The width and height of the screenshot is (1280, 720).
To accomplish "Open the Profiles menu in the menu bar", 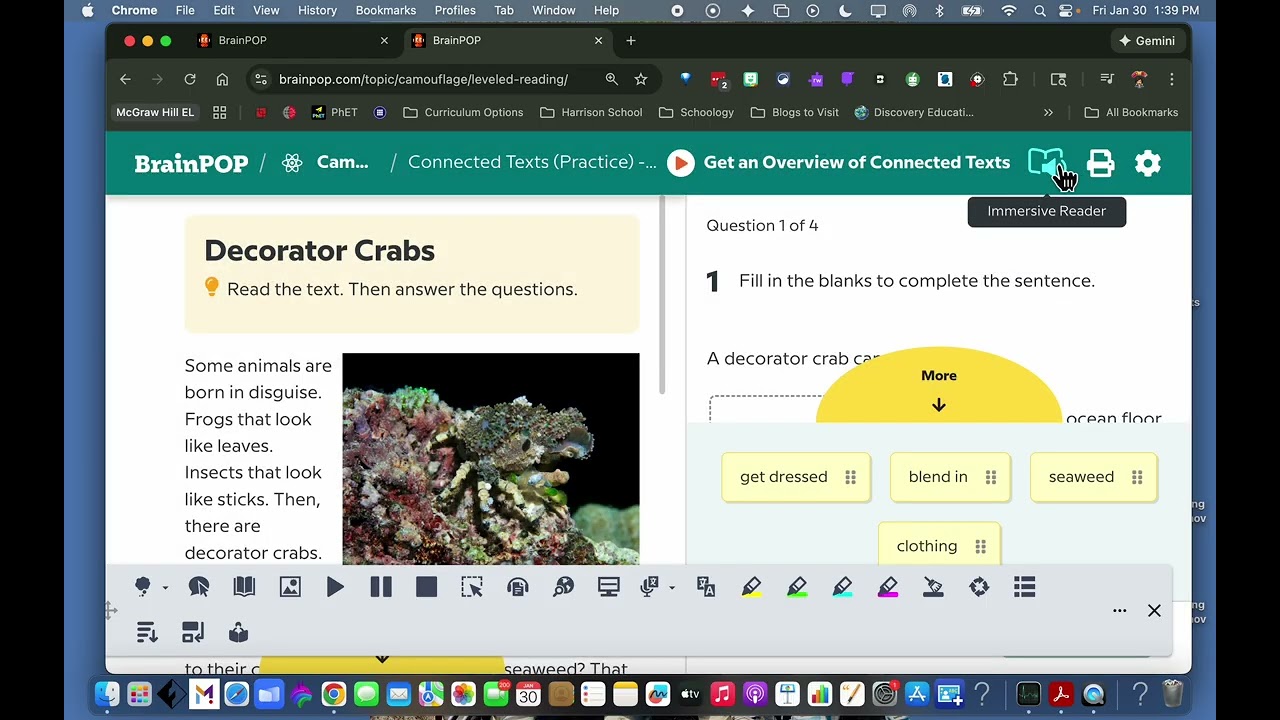I will tap(455, 10).
